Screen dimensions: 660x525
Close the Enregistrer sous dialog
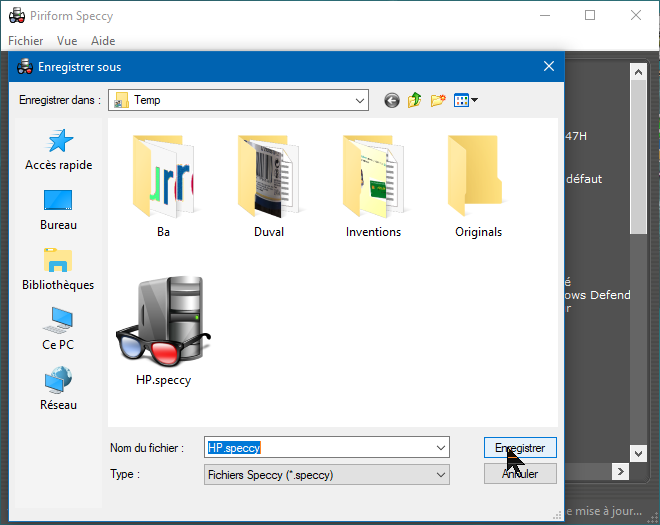point(548,66)
